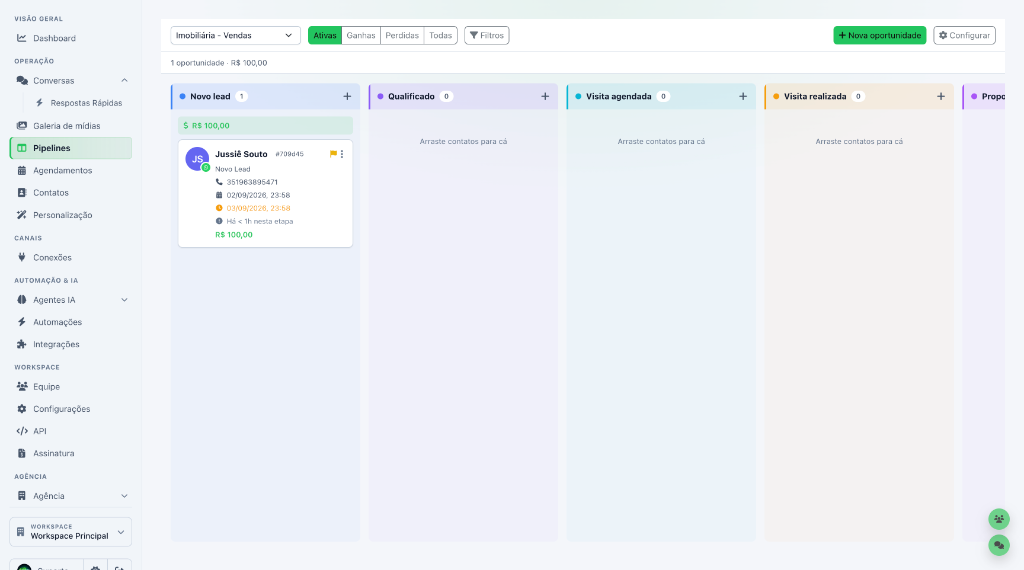The image size is (1024, 570).
Task: Click the flag icon on Jussiê Souto card
Action: point(333,154)
